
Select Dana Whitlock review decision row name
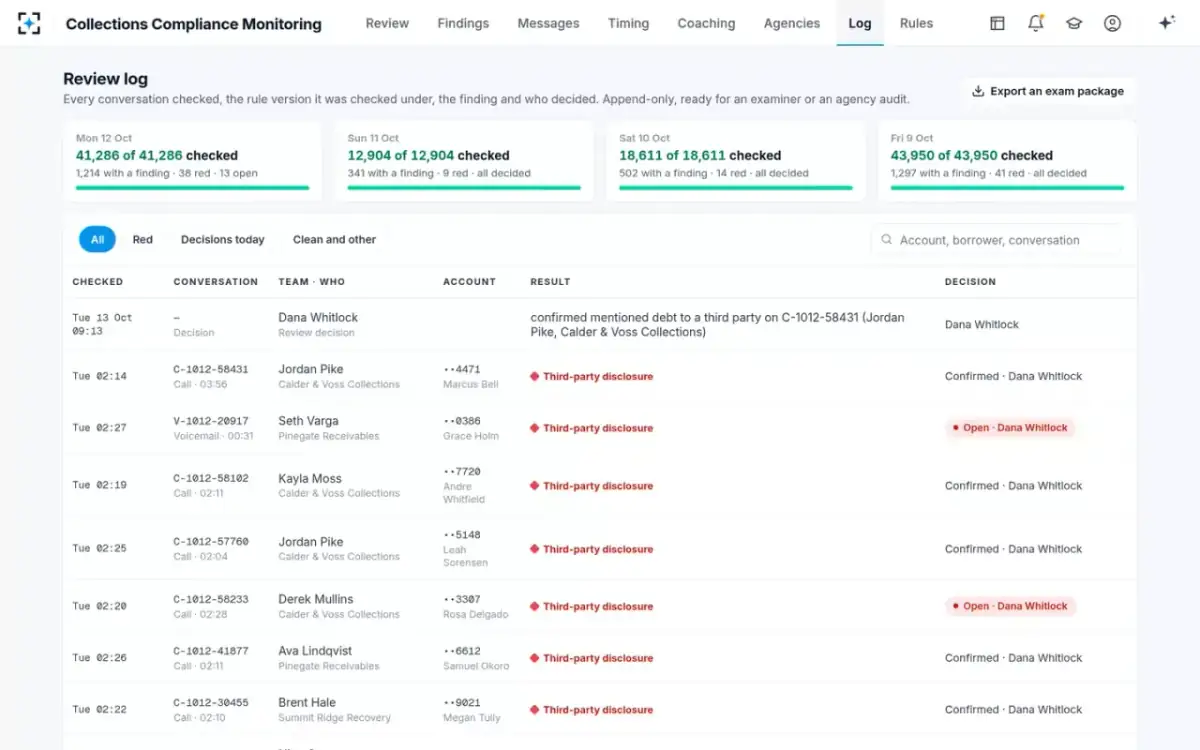[318, 317]
